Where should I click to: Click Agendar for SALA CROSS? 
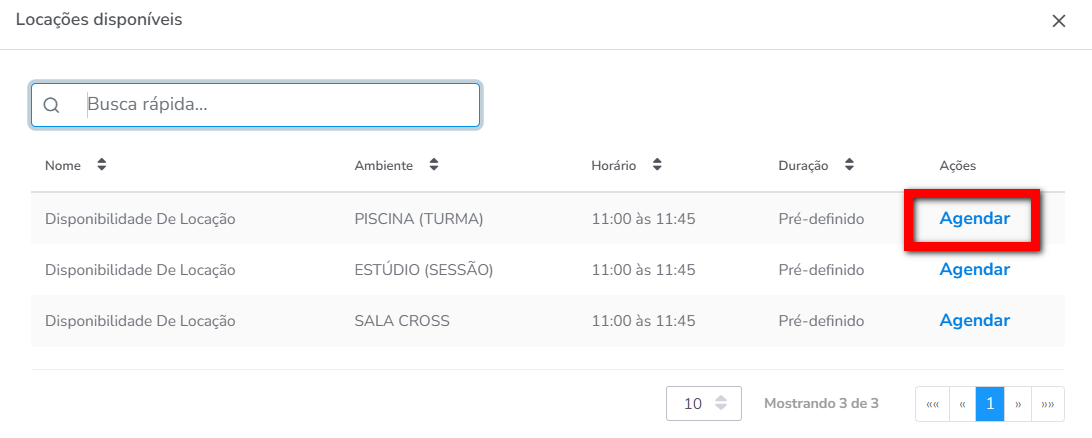974,321
